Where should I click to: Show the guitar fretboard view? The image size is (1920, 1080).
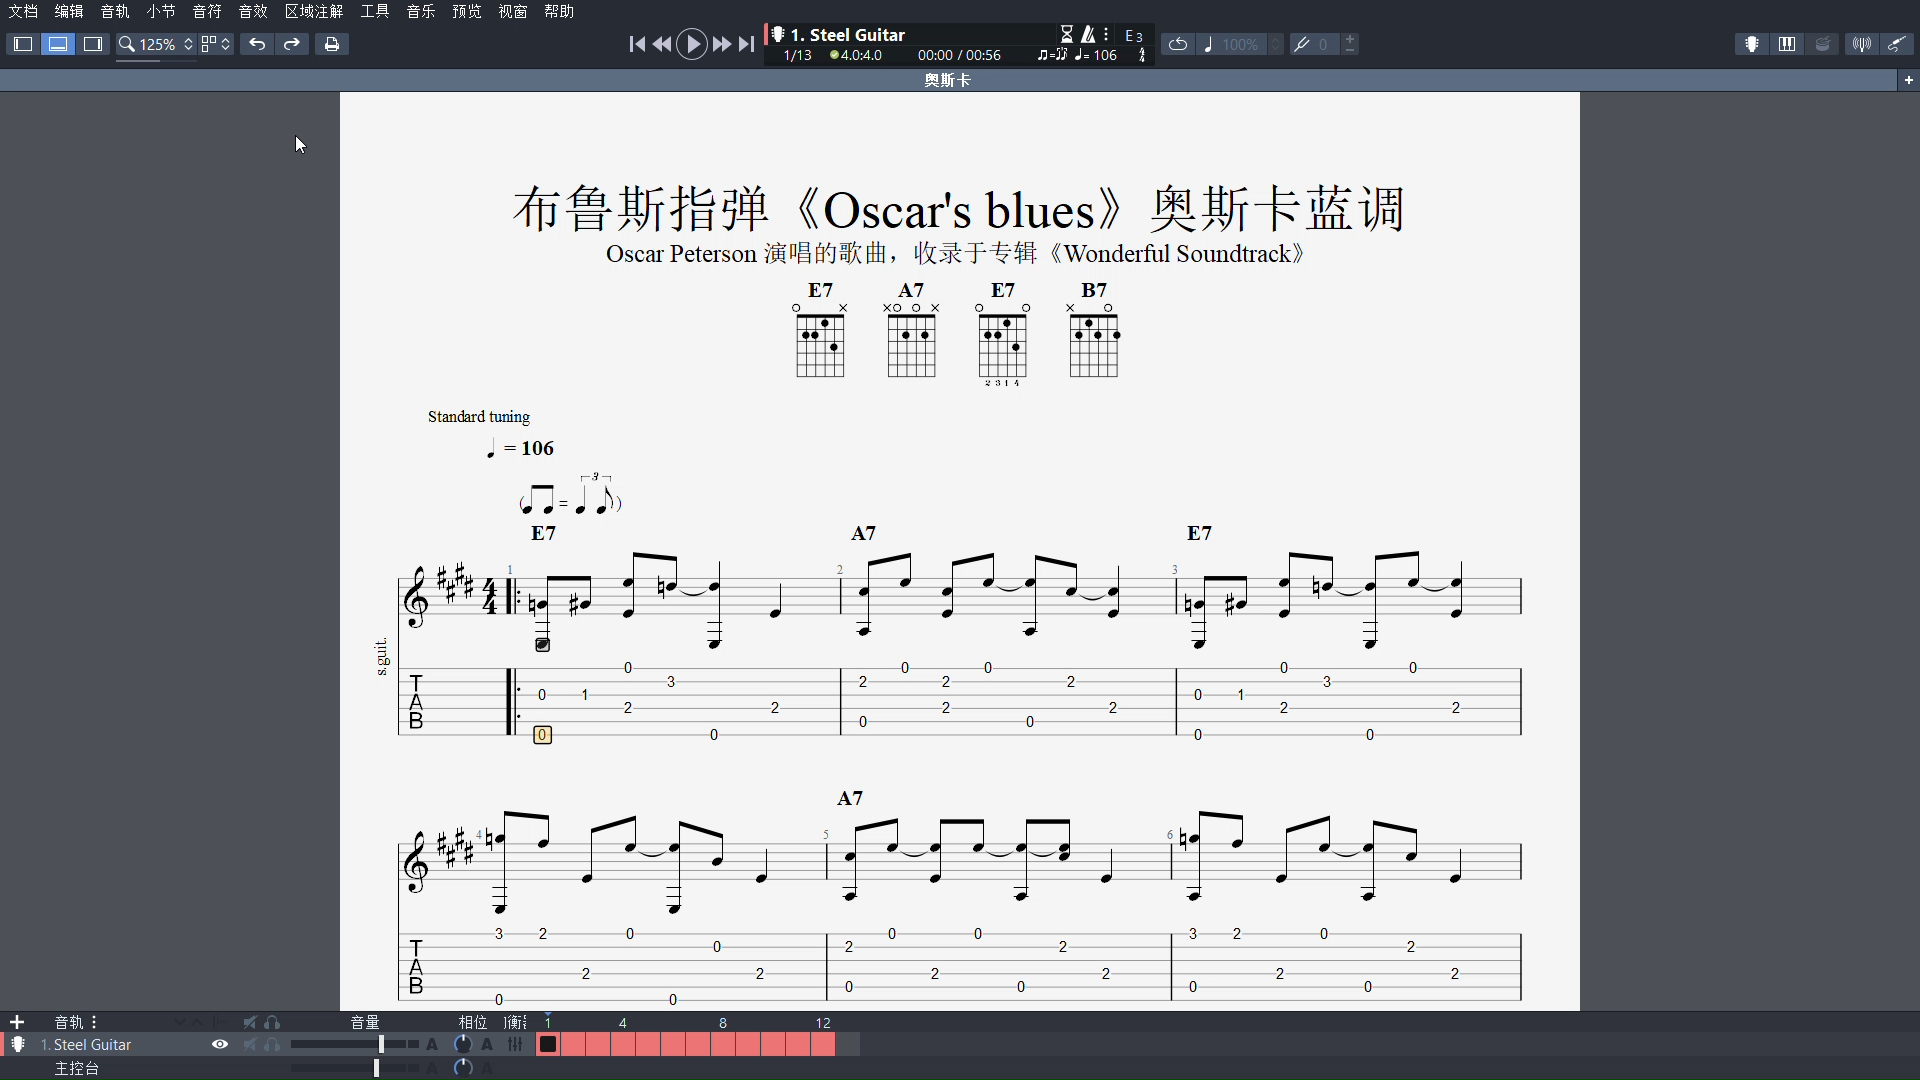tap(1752, 44)
